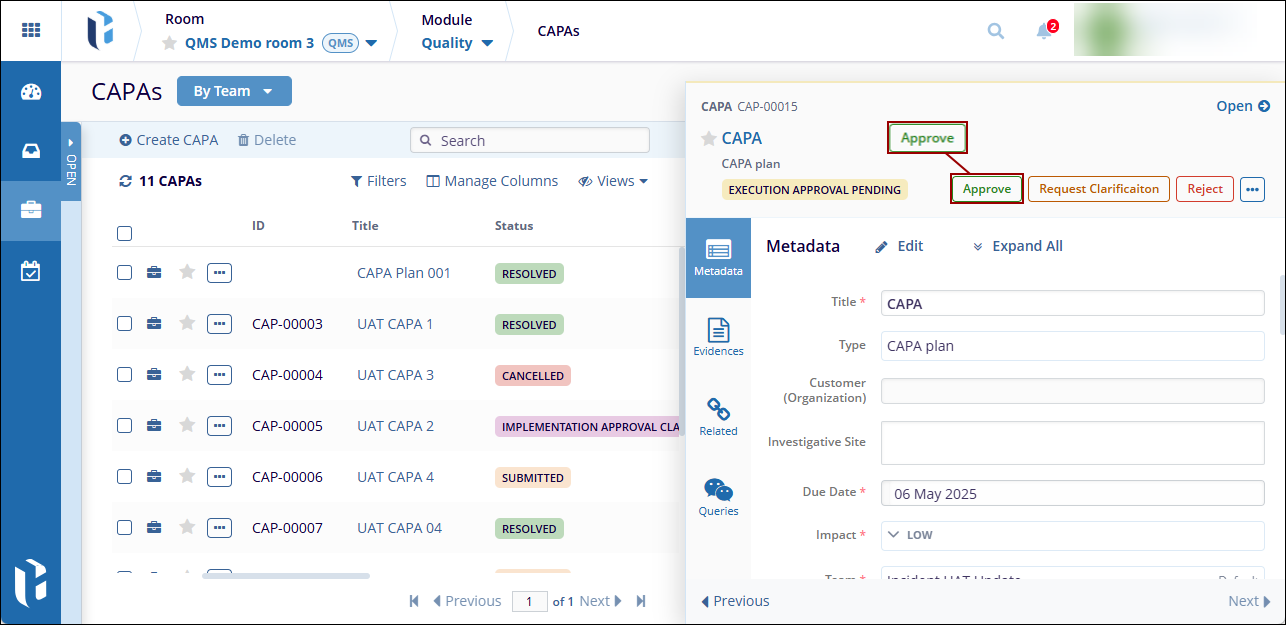The height and width of the screenshot is (625, 1286).
Task: Open the dashboard from the sidebar
Action: (x=31, y=92)
